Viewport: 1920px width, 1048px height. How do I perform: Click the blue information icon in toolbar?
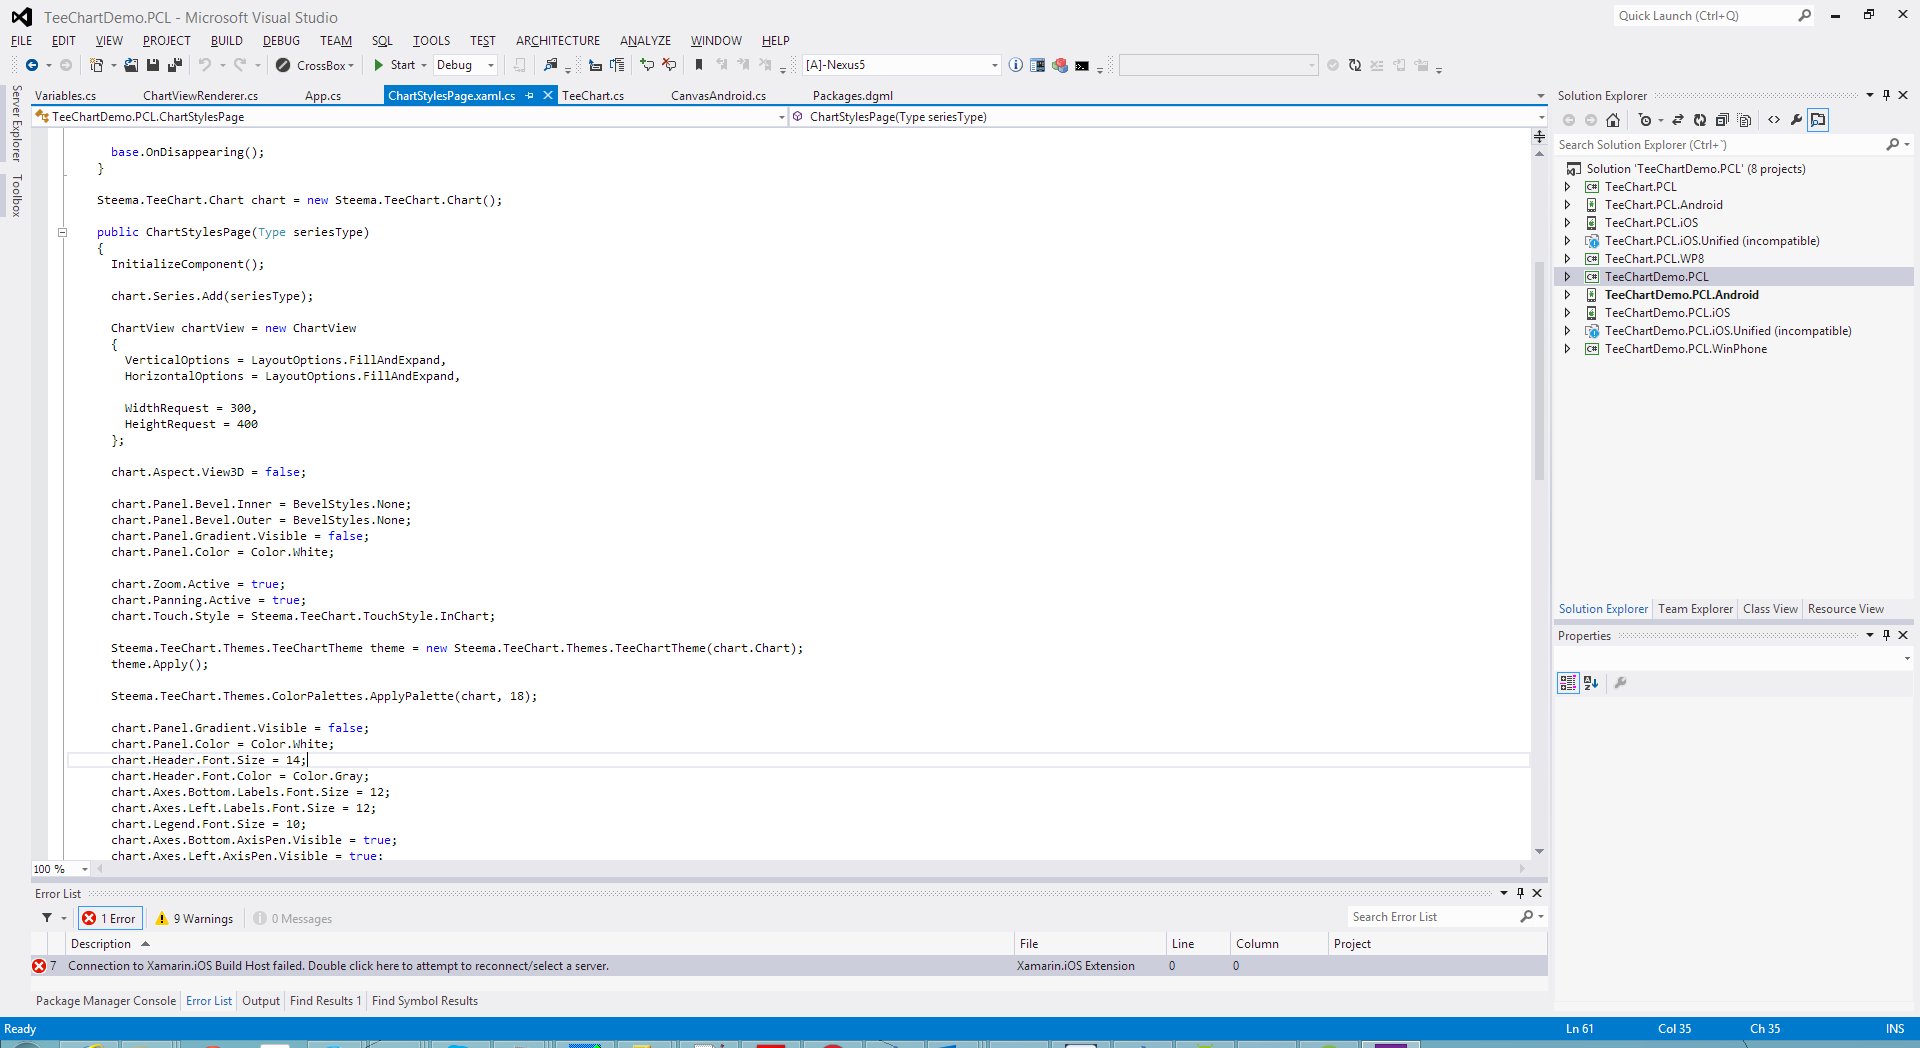1016,65
